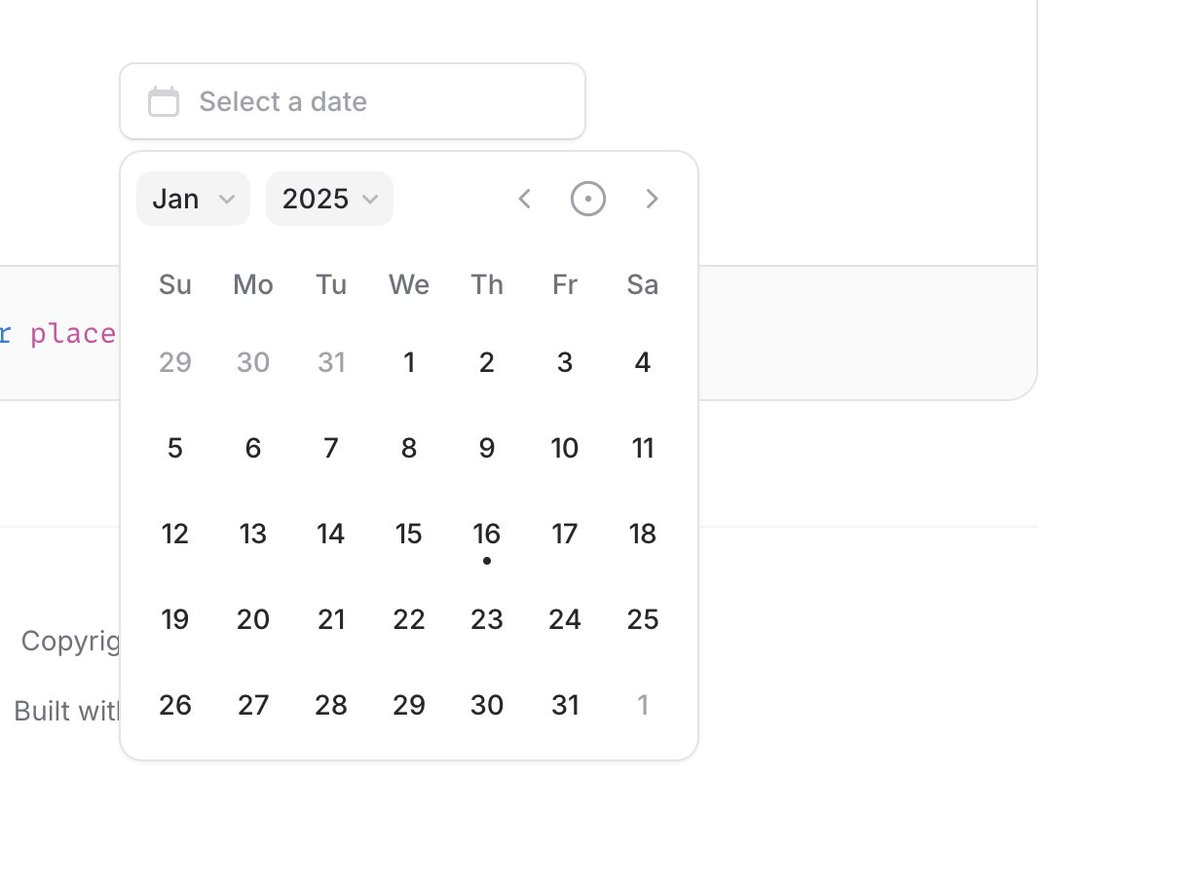
Task: Choose January 22 on Wednesday column
Action: point(409,620)
